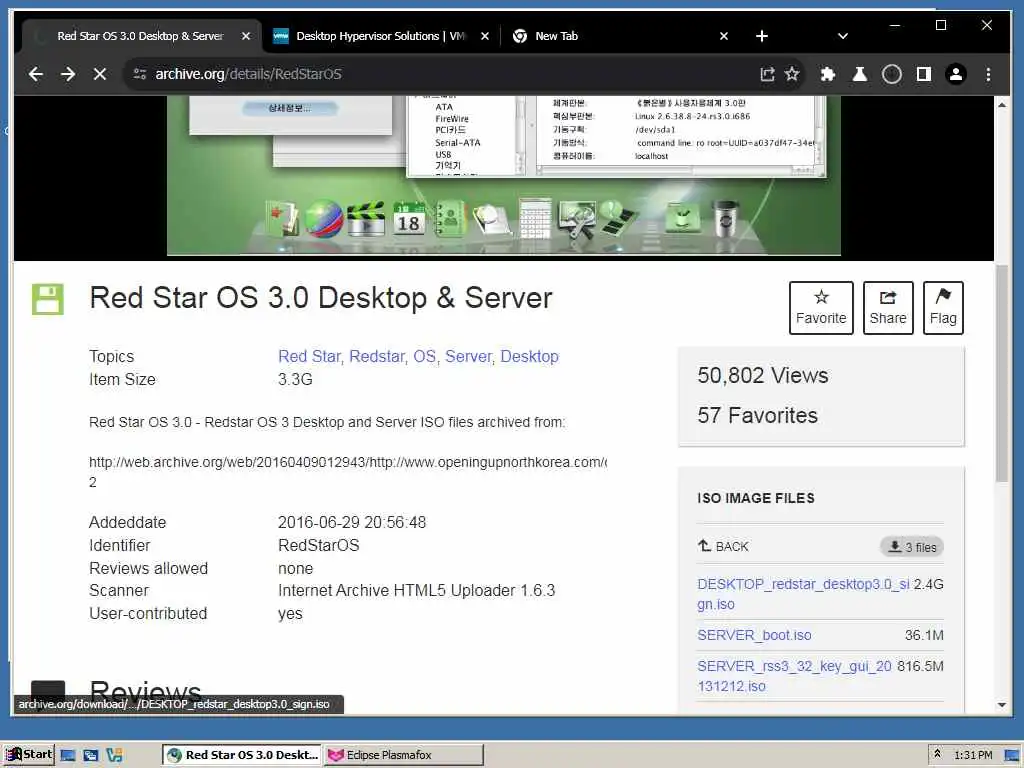Open Chrome Labs flask icon
Viewport: 1024px width, 768px height.
click(859, 74)
